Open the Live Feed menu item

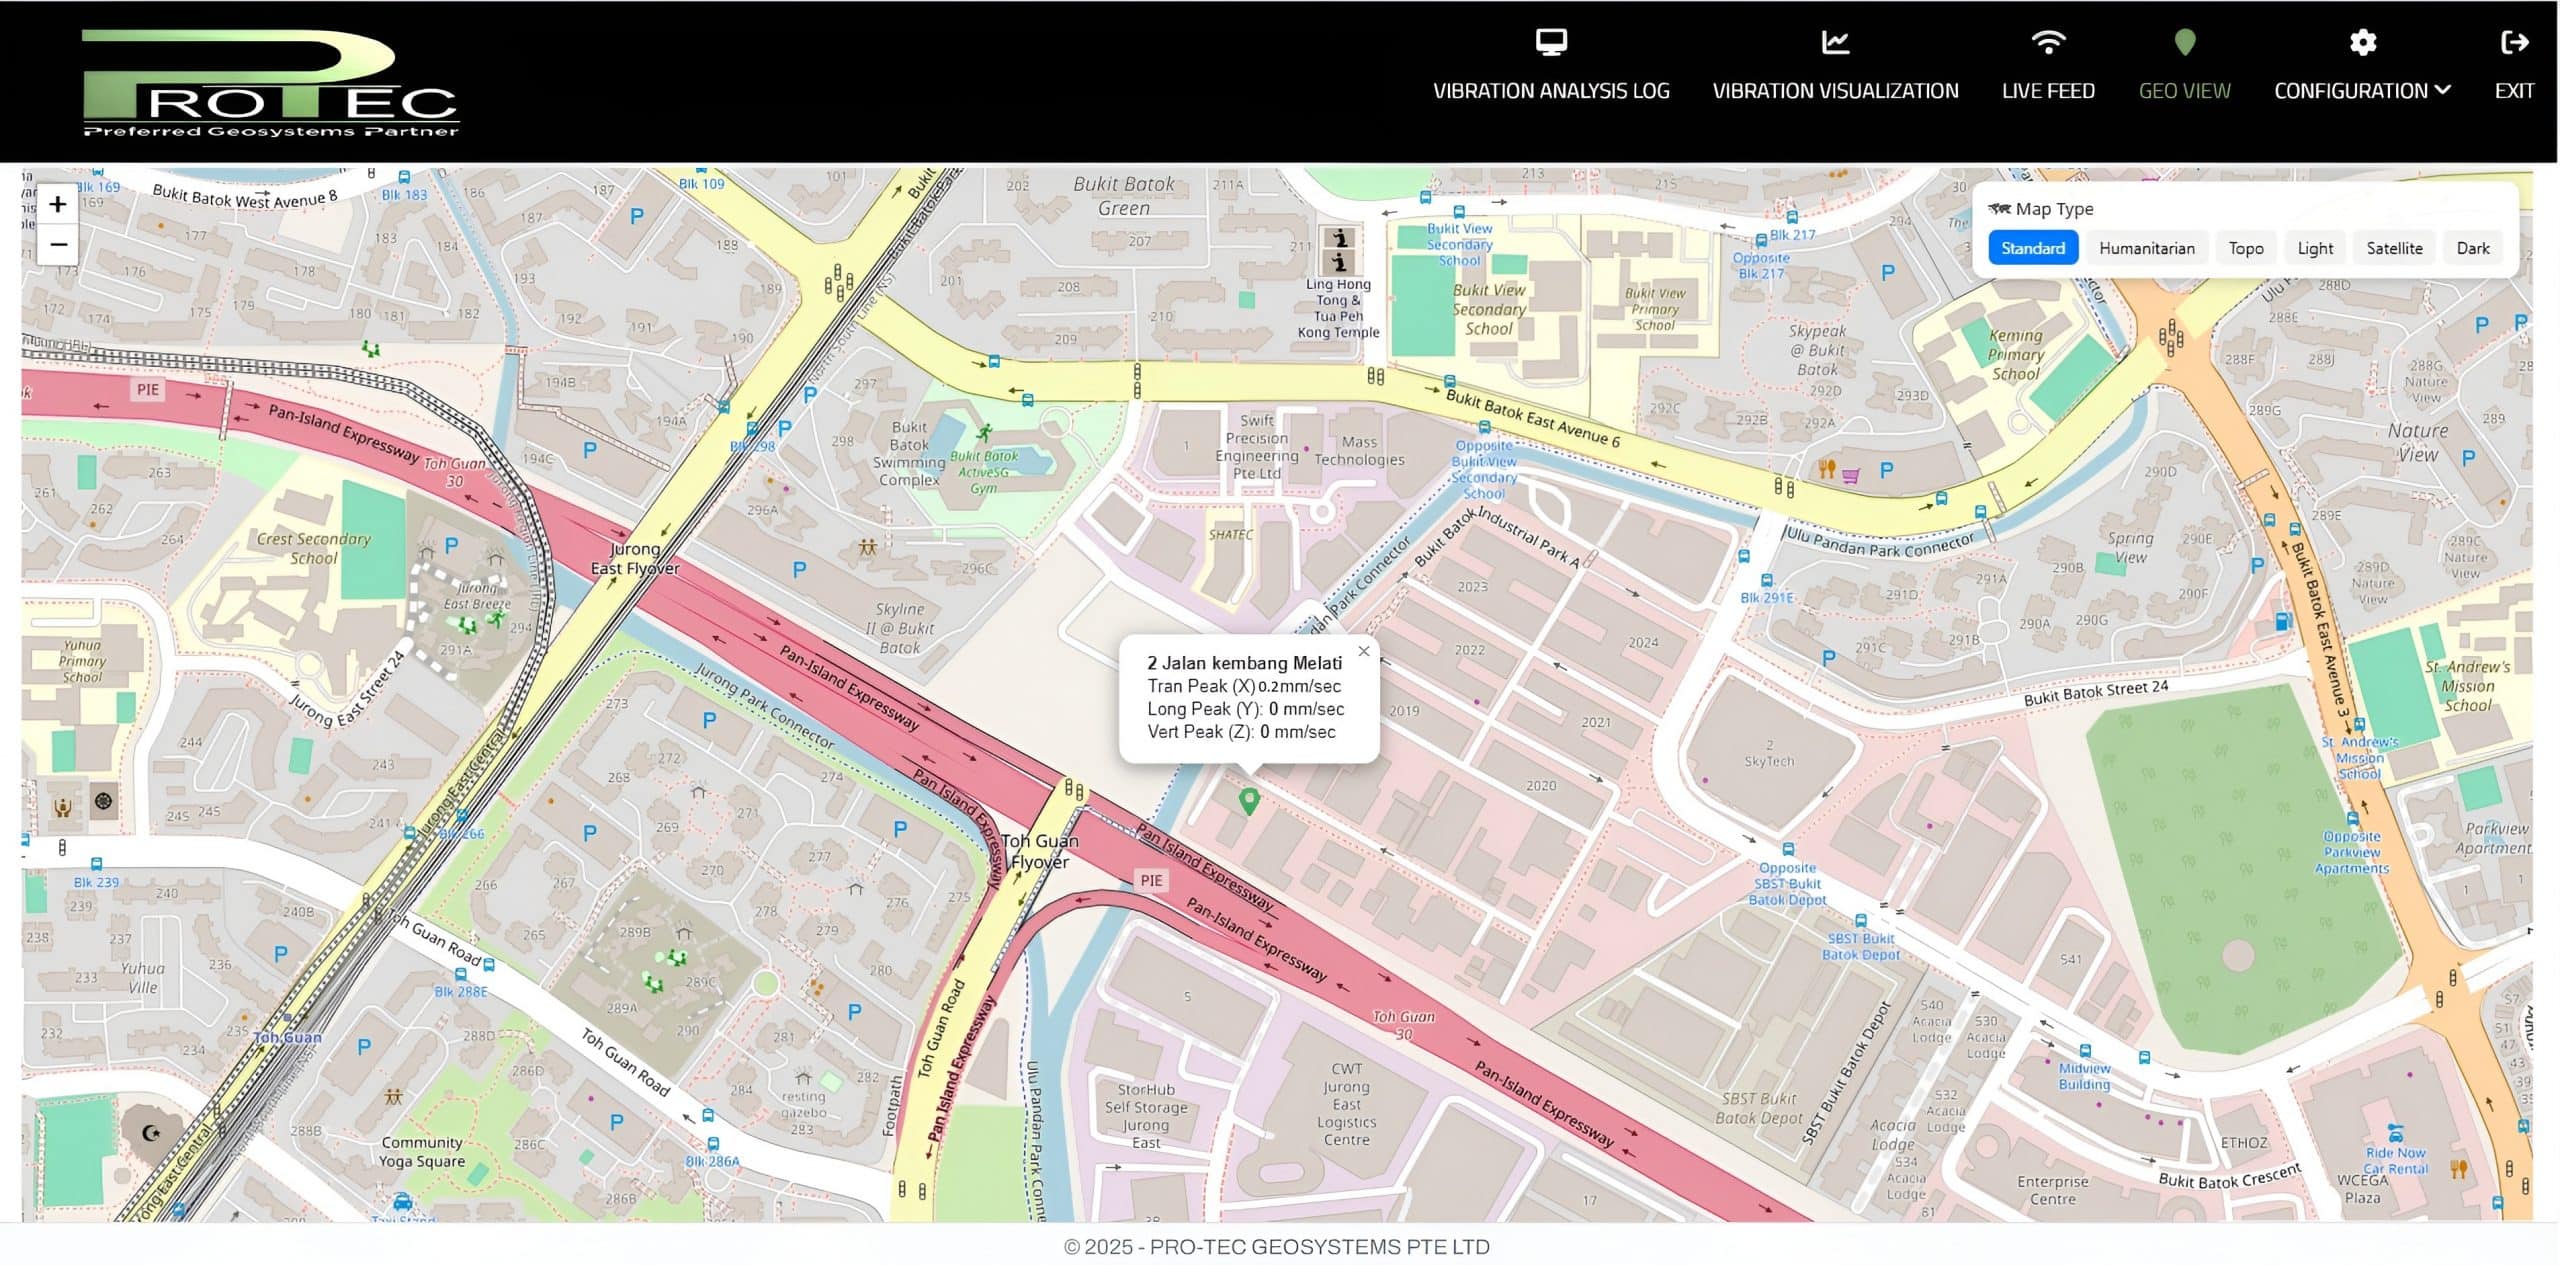tap(2048, 91)
